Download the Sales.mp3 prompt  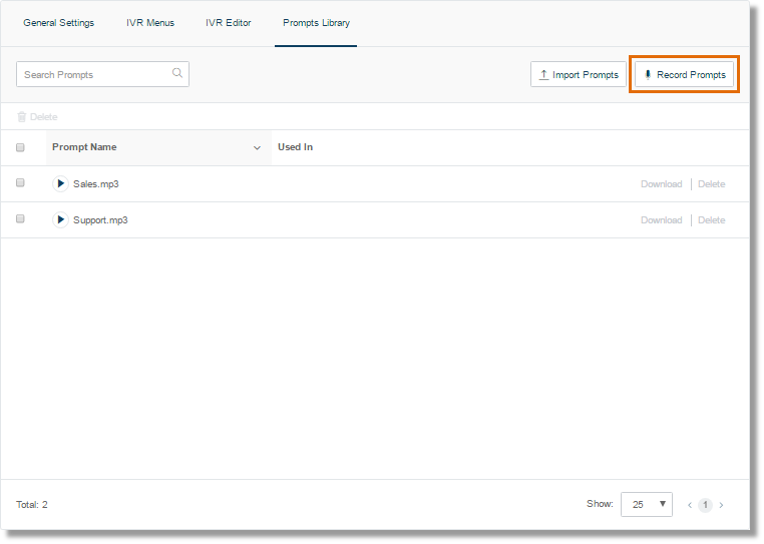coord(661,184)
